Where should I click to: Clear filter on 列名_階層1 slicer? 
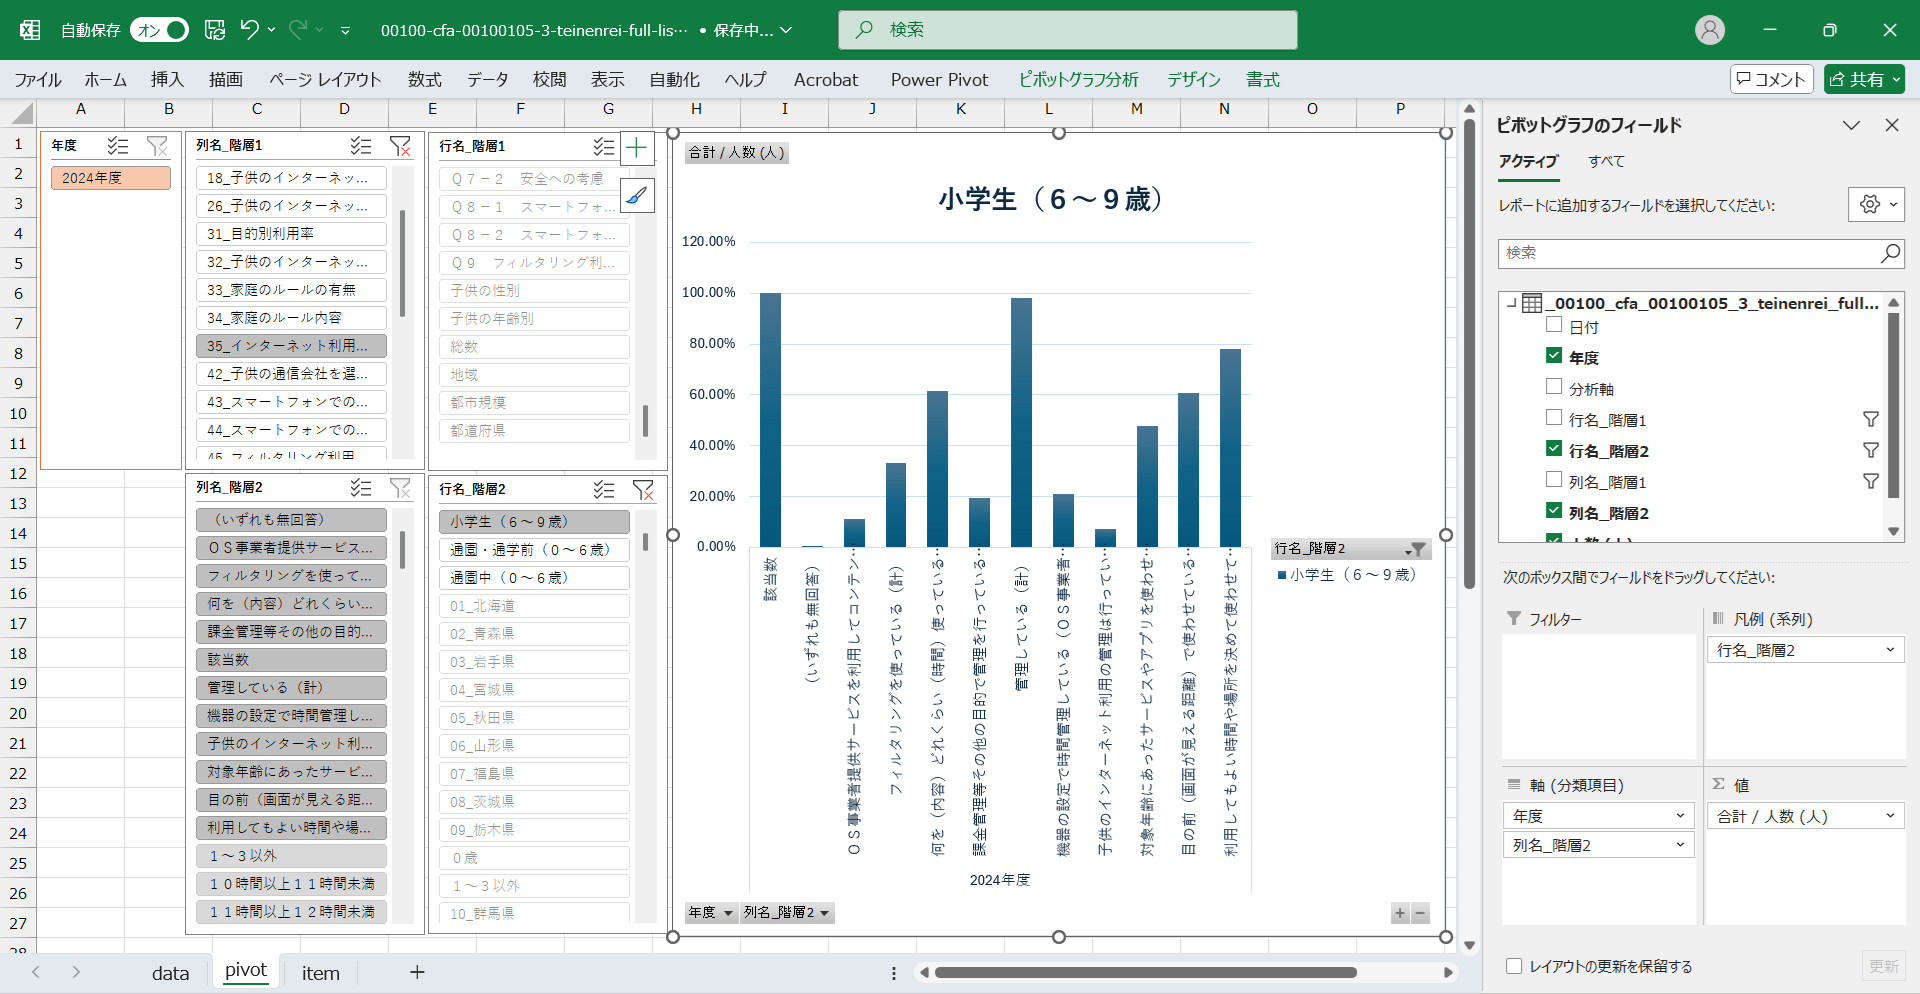(x=400, y=146)
